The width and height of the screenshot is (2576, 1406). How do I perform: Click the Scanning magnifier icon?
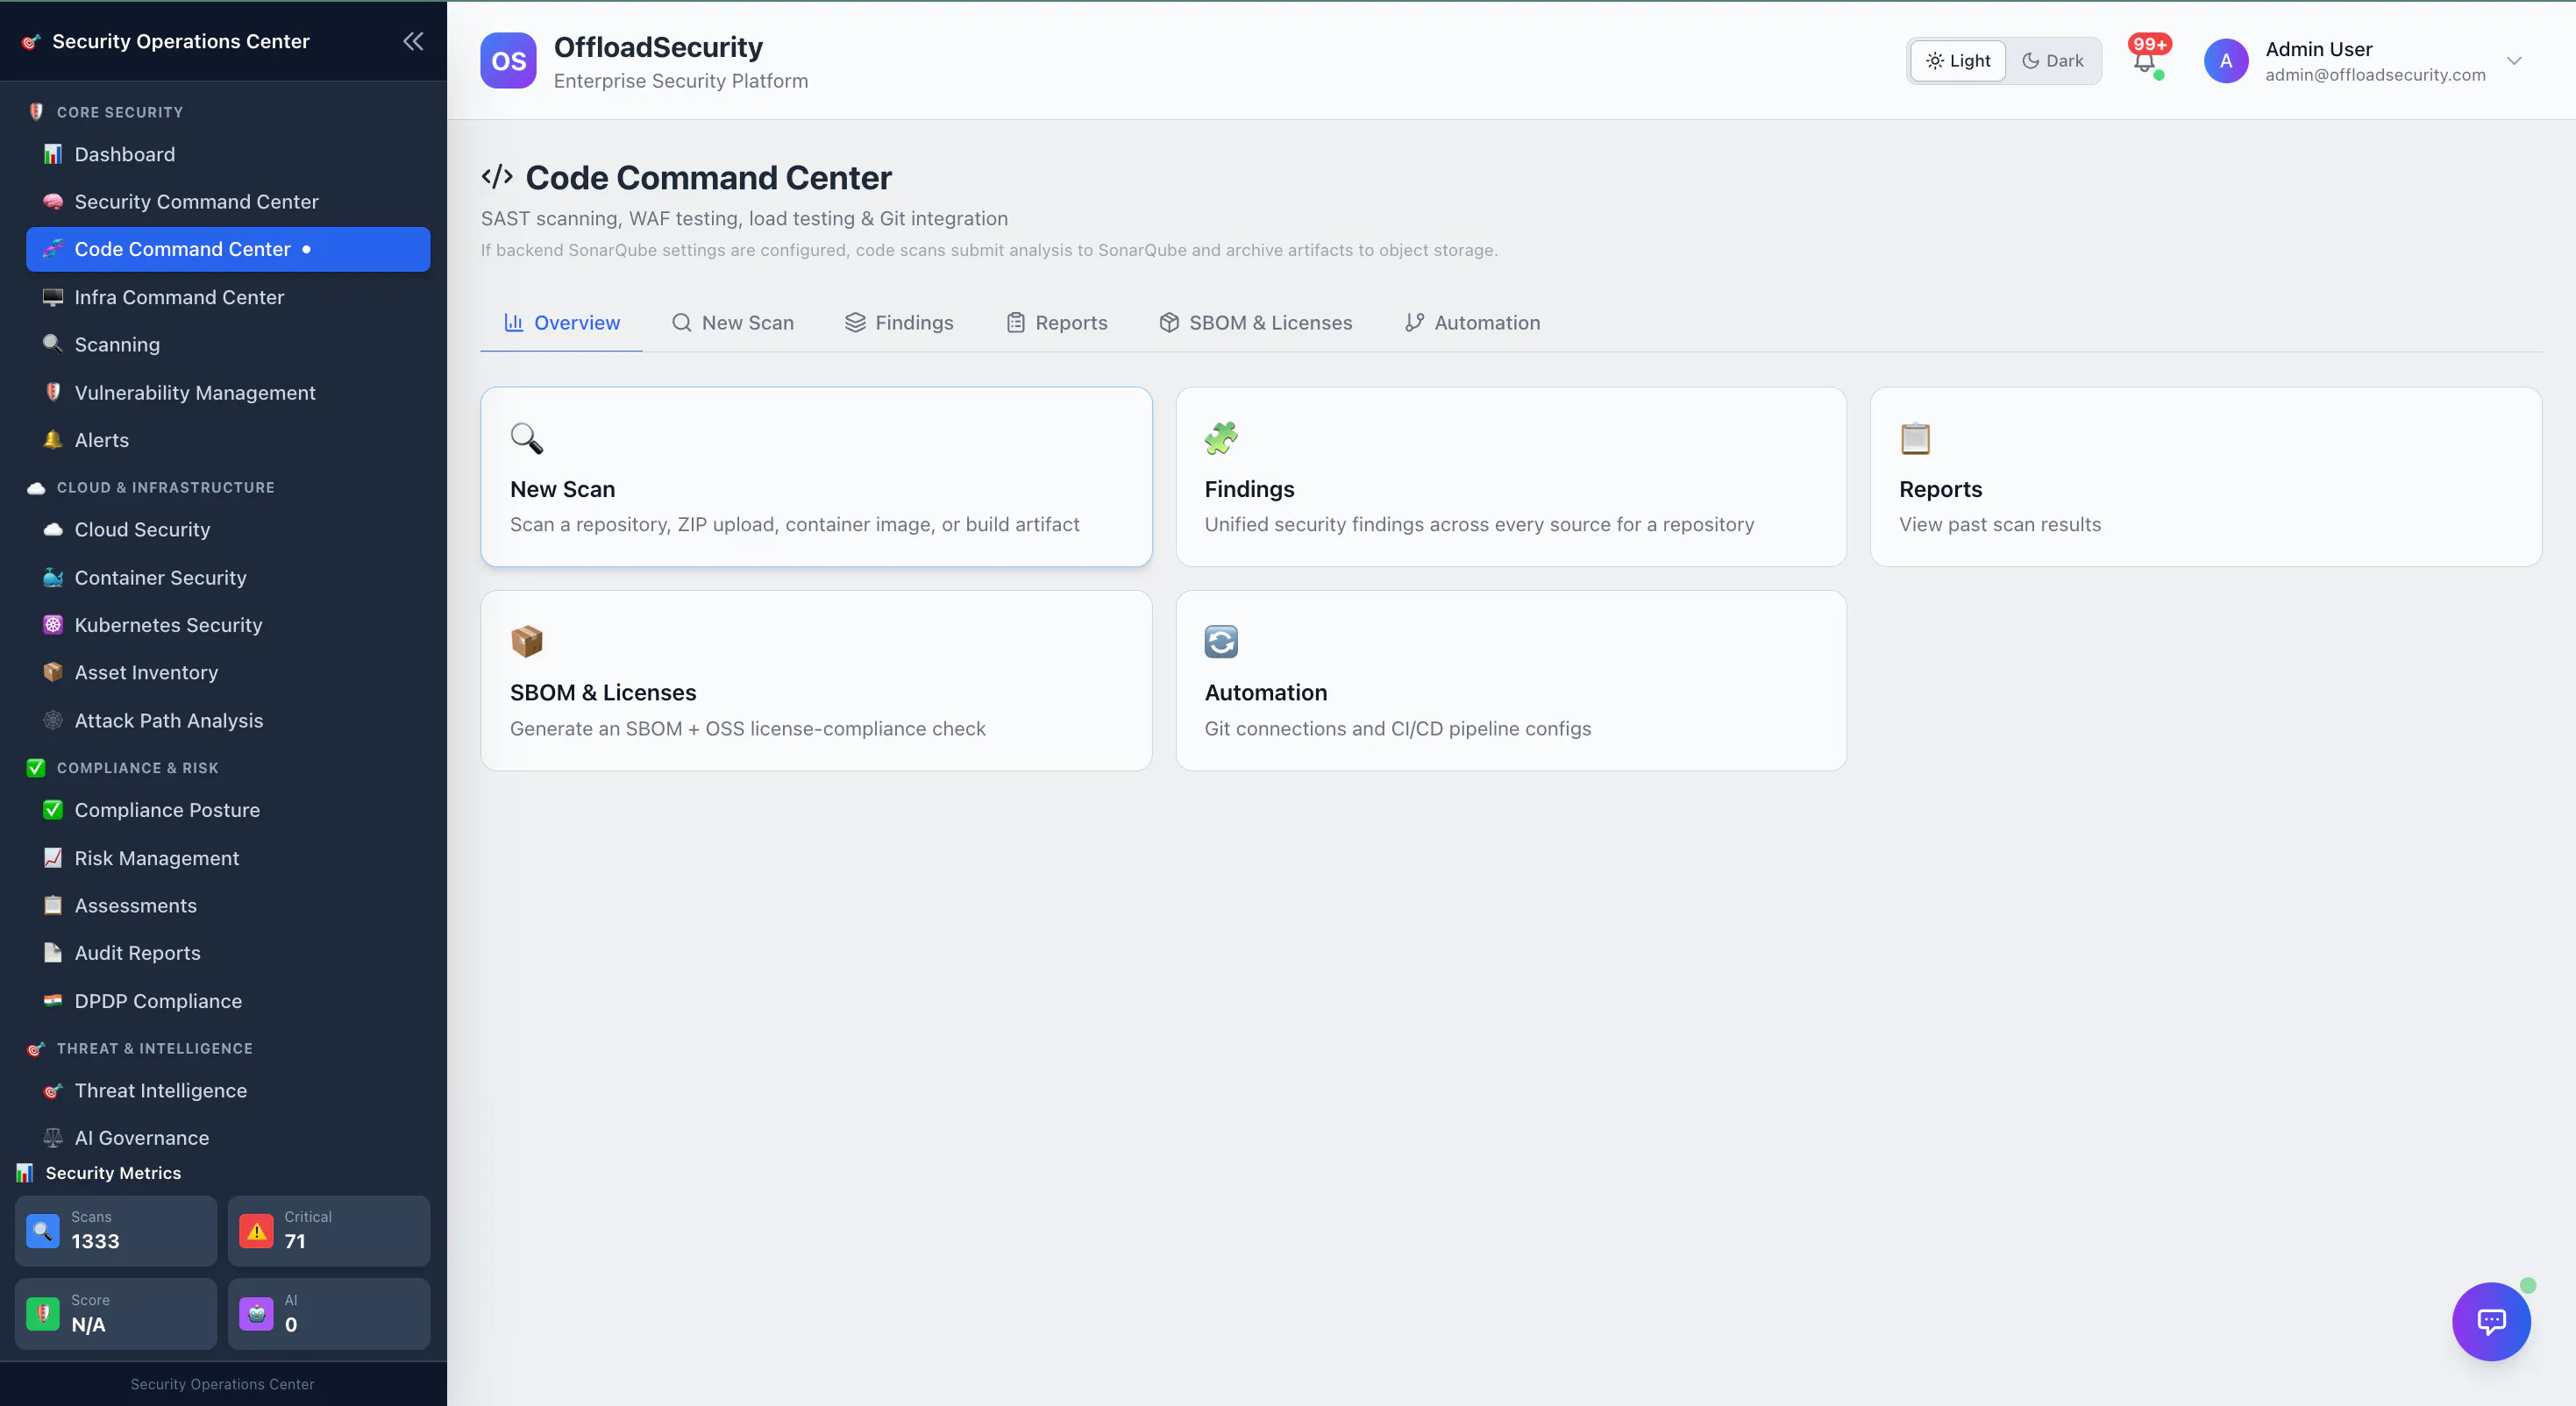click(x=53, y=344)
